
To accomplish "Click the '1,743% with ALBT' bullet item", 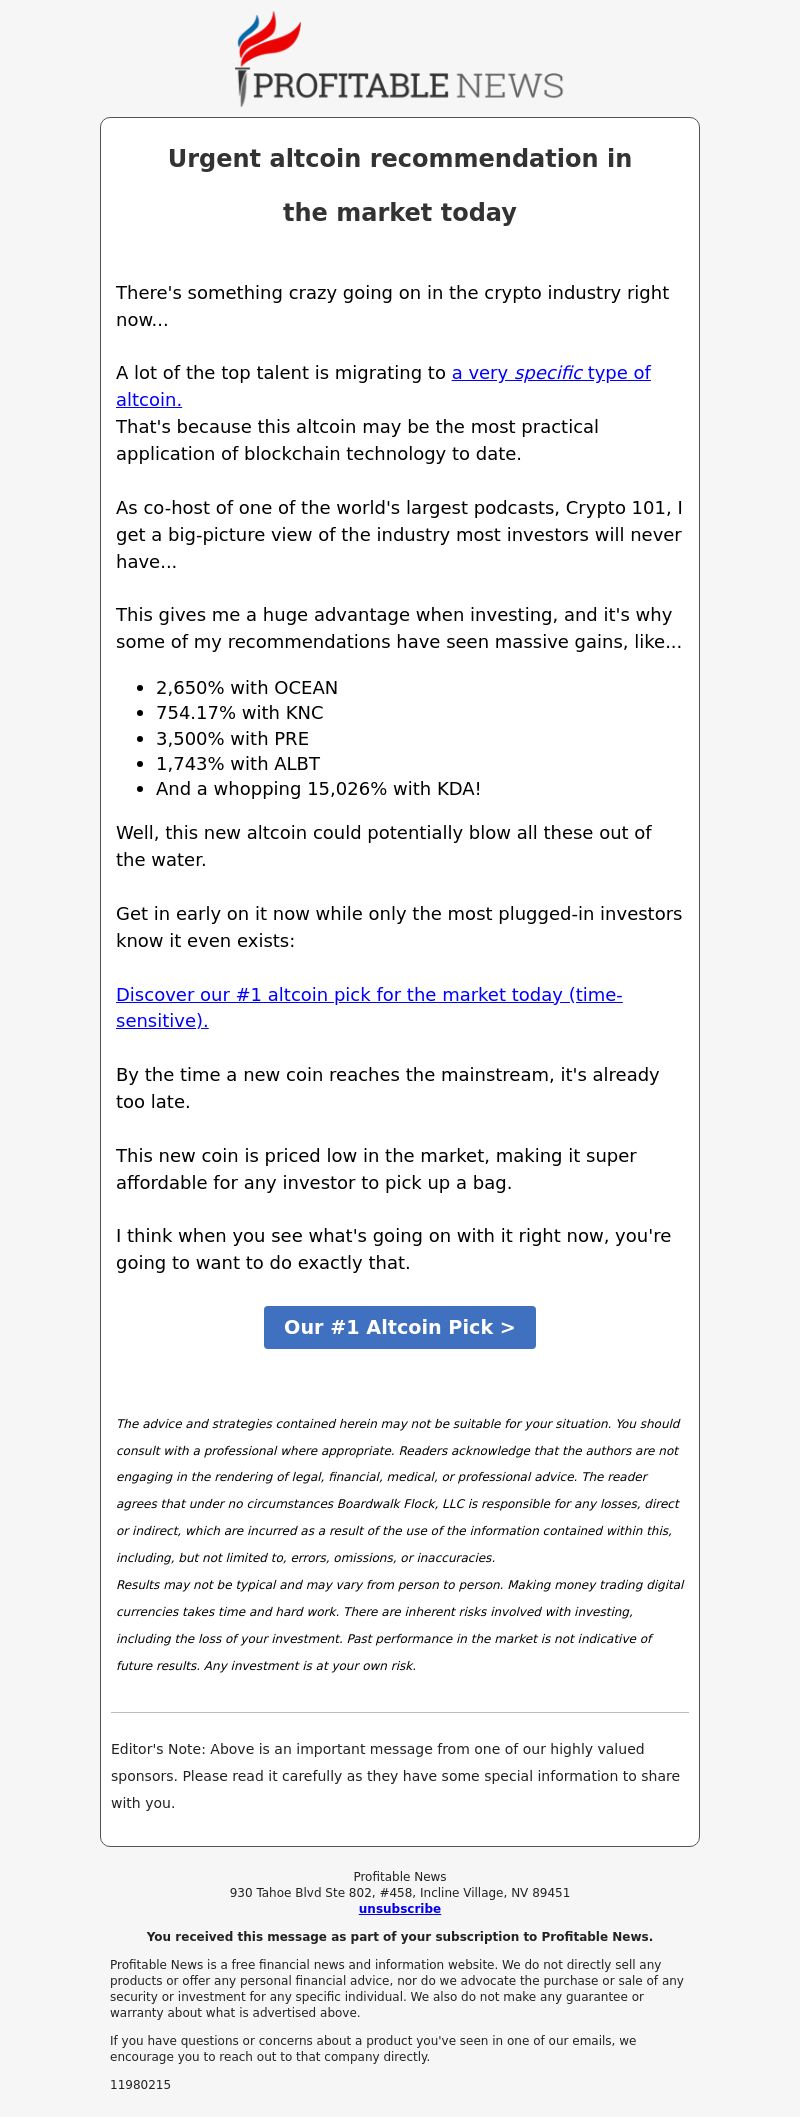I will click(x=238, y=763).
